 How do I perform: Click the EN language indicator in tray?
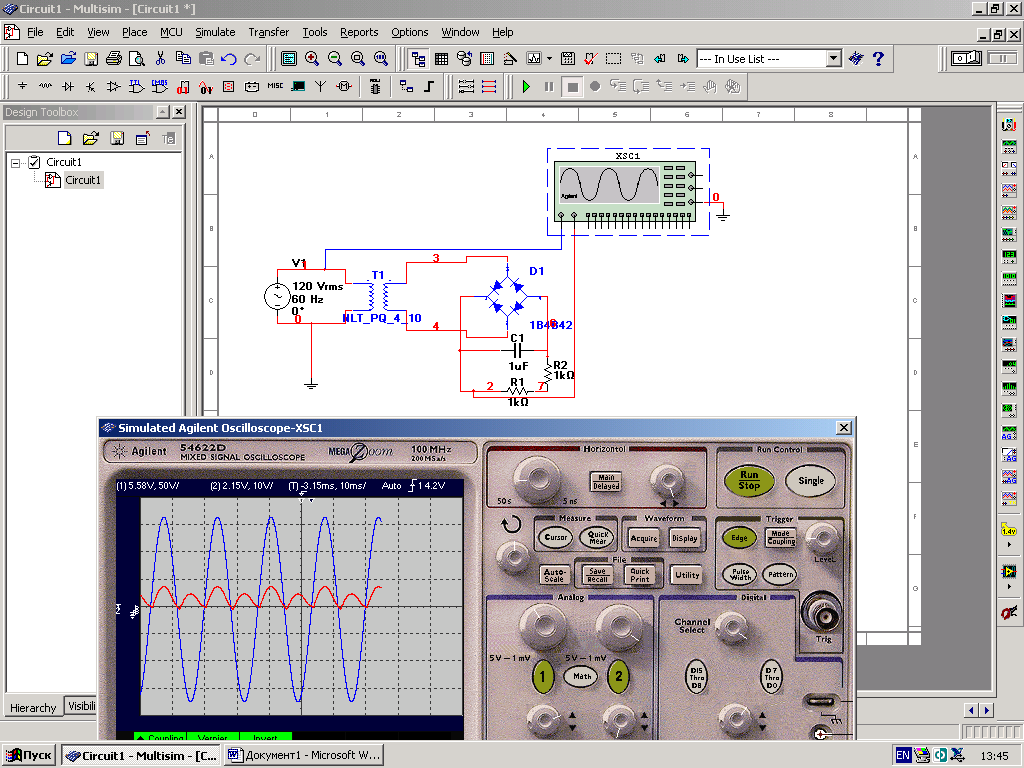pyautogui.click(x=903, y=755)
